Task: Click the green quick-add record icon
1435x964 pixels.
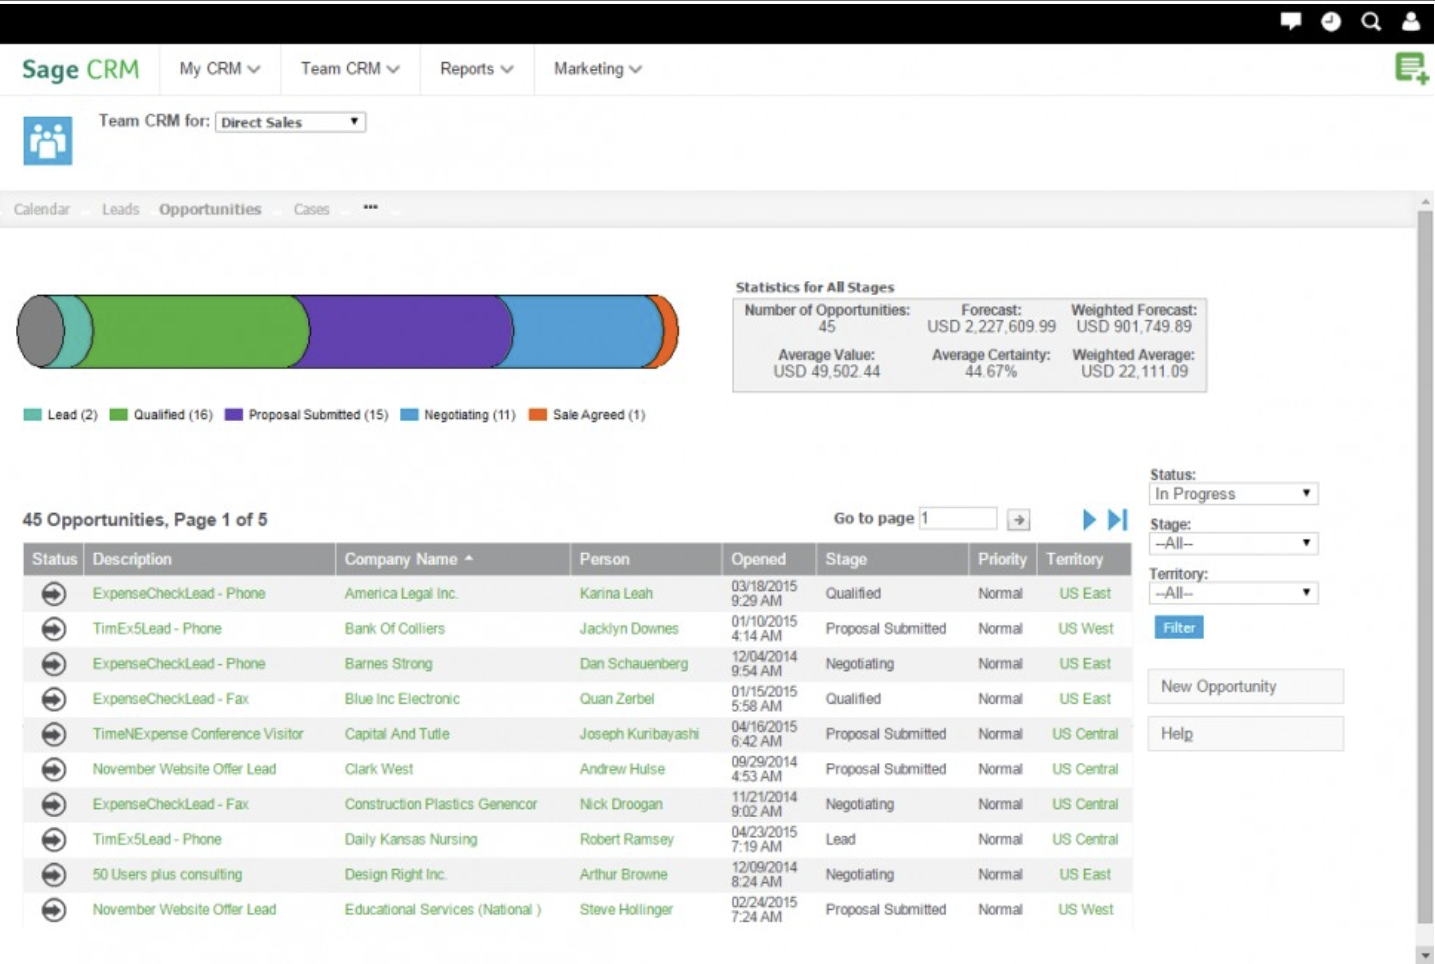Action: pos(1412,69)
